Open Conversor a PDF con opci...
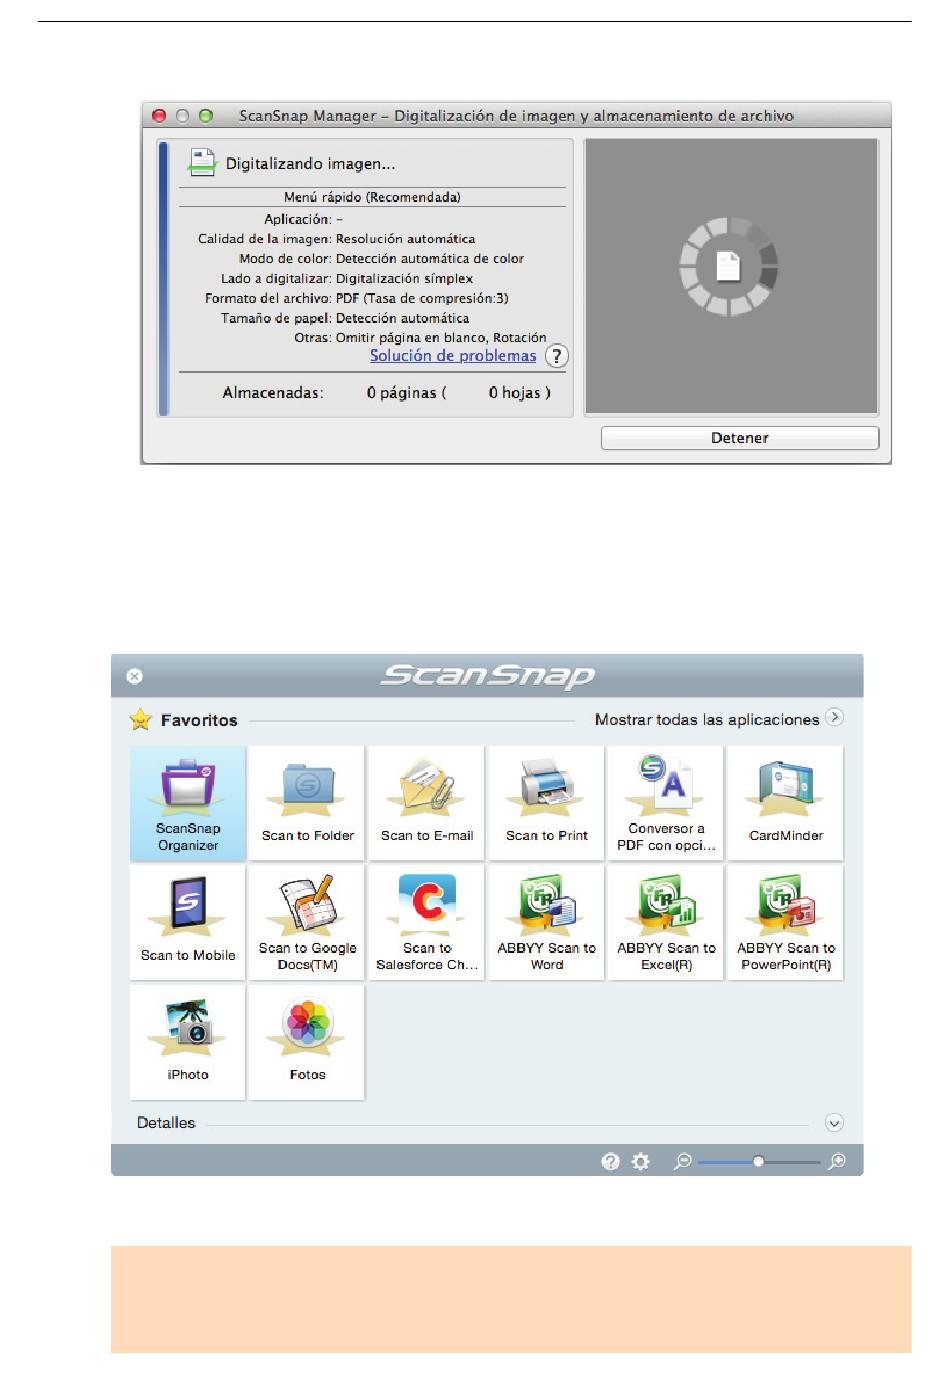Screen dimensions: 950x1397 666,803
